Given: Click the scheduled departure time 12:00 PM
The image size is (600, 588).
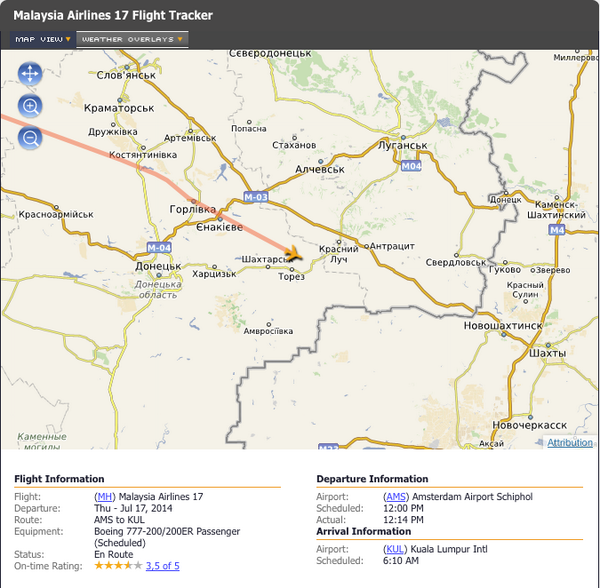Looking at the screenshot, I should (403, 508).
